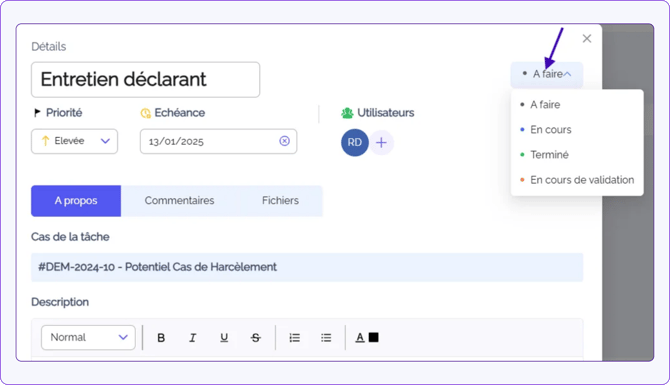Click the 'Description' label

click(x=60, y=302)
